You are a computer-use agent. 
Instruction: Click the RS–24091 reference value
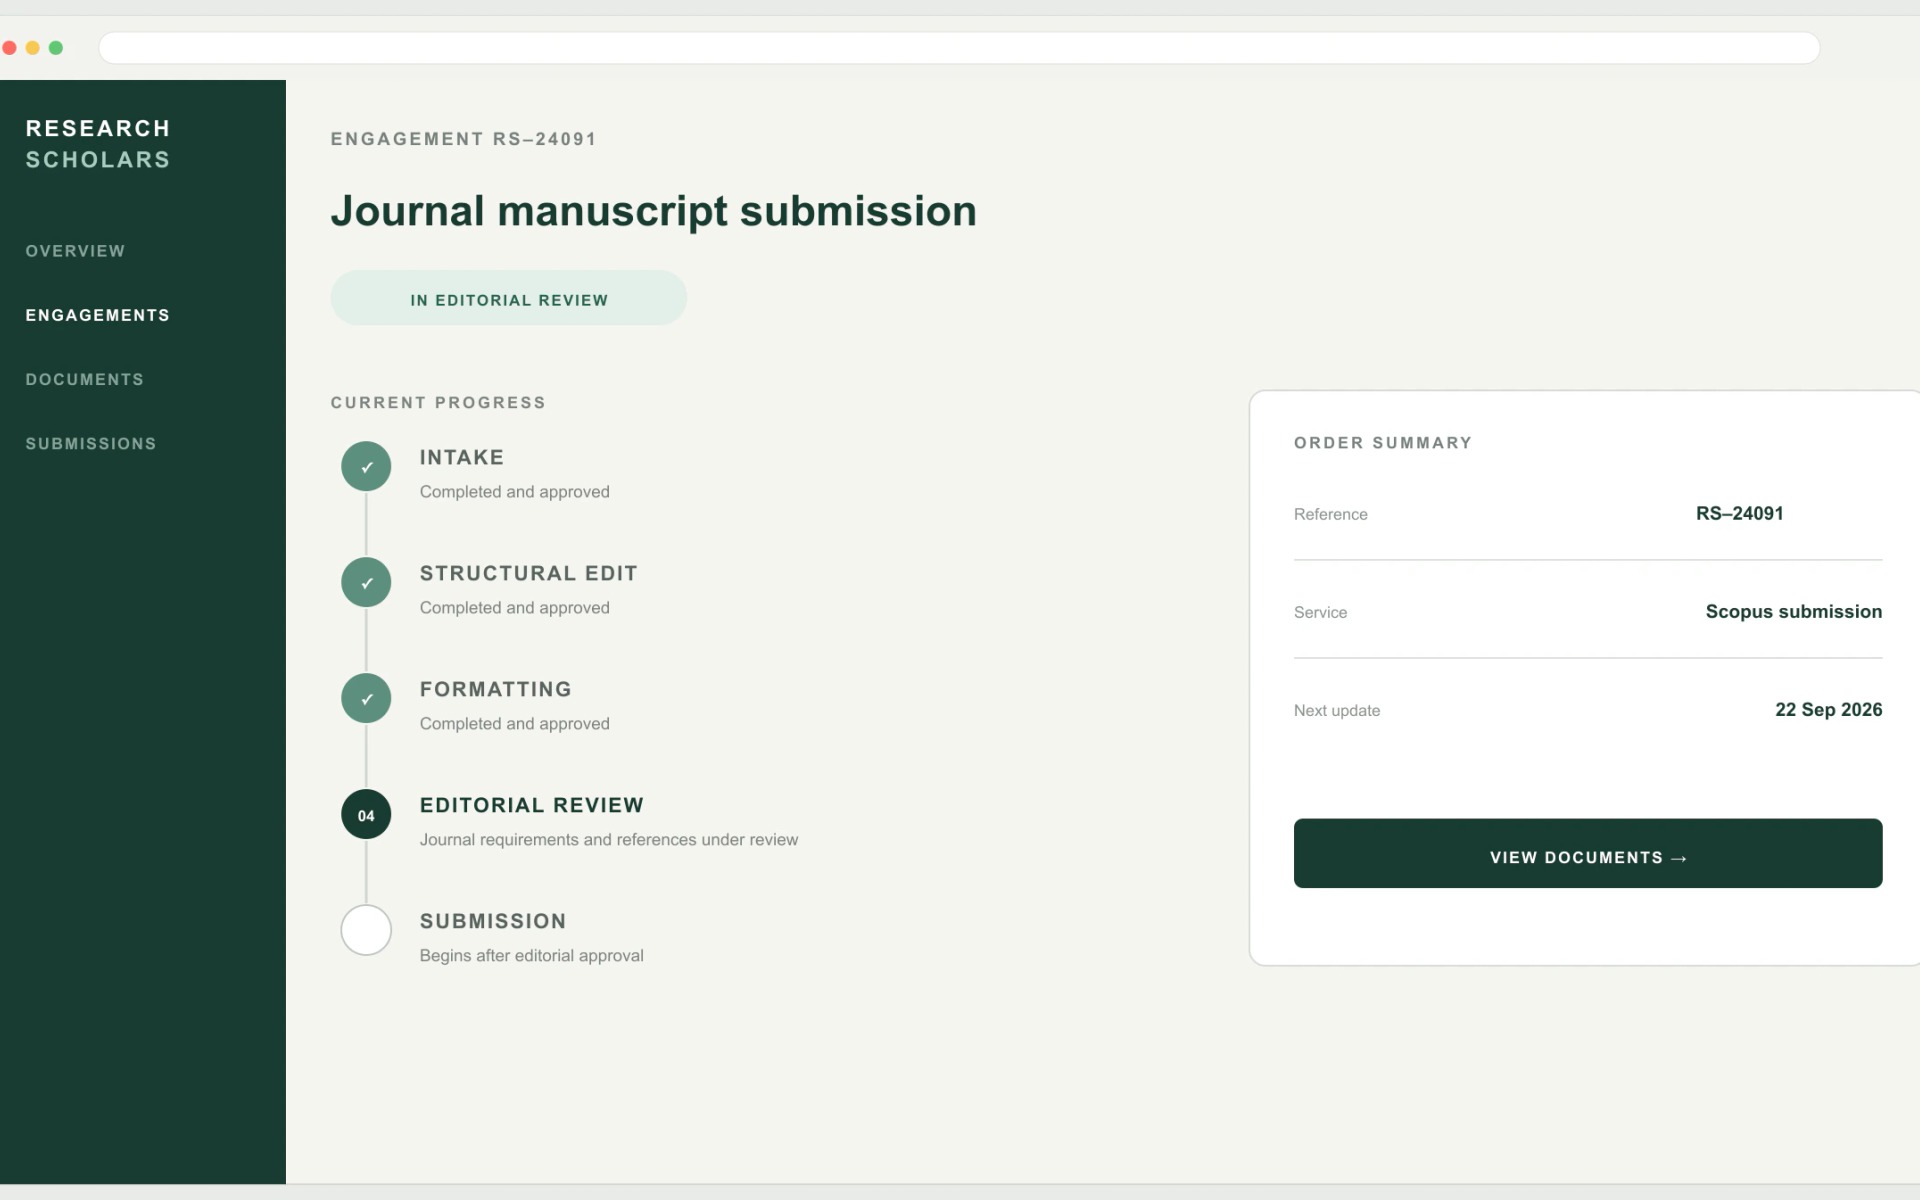point(1740,513)
